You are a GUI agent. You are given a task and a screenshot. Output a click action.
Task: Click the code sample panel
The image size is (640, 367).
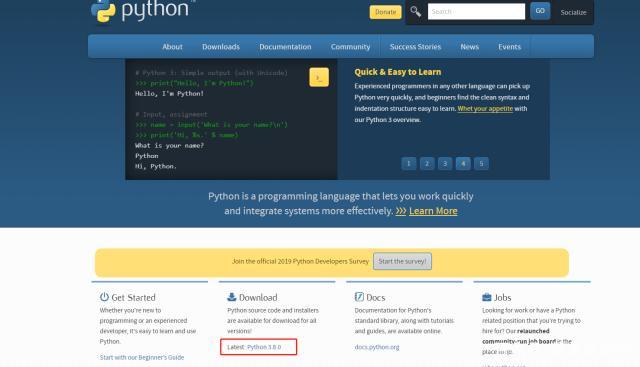point(231,119)
